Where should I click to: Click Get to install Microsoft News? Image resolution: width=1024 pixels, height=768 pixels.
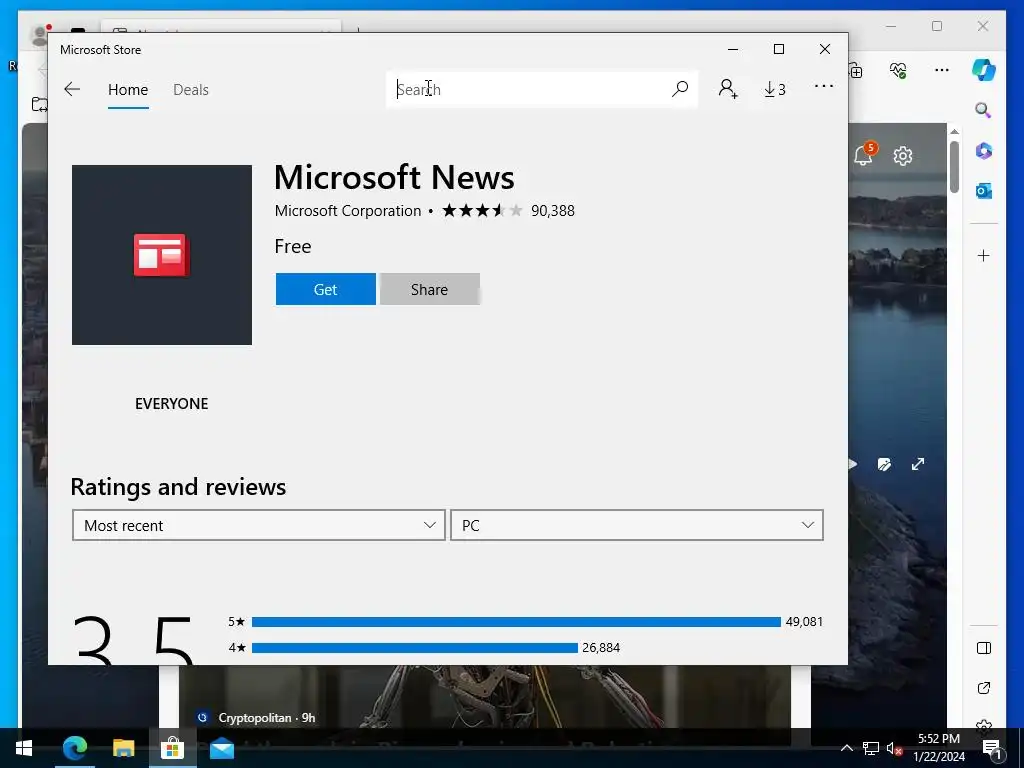tap(325, 289)
